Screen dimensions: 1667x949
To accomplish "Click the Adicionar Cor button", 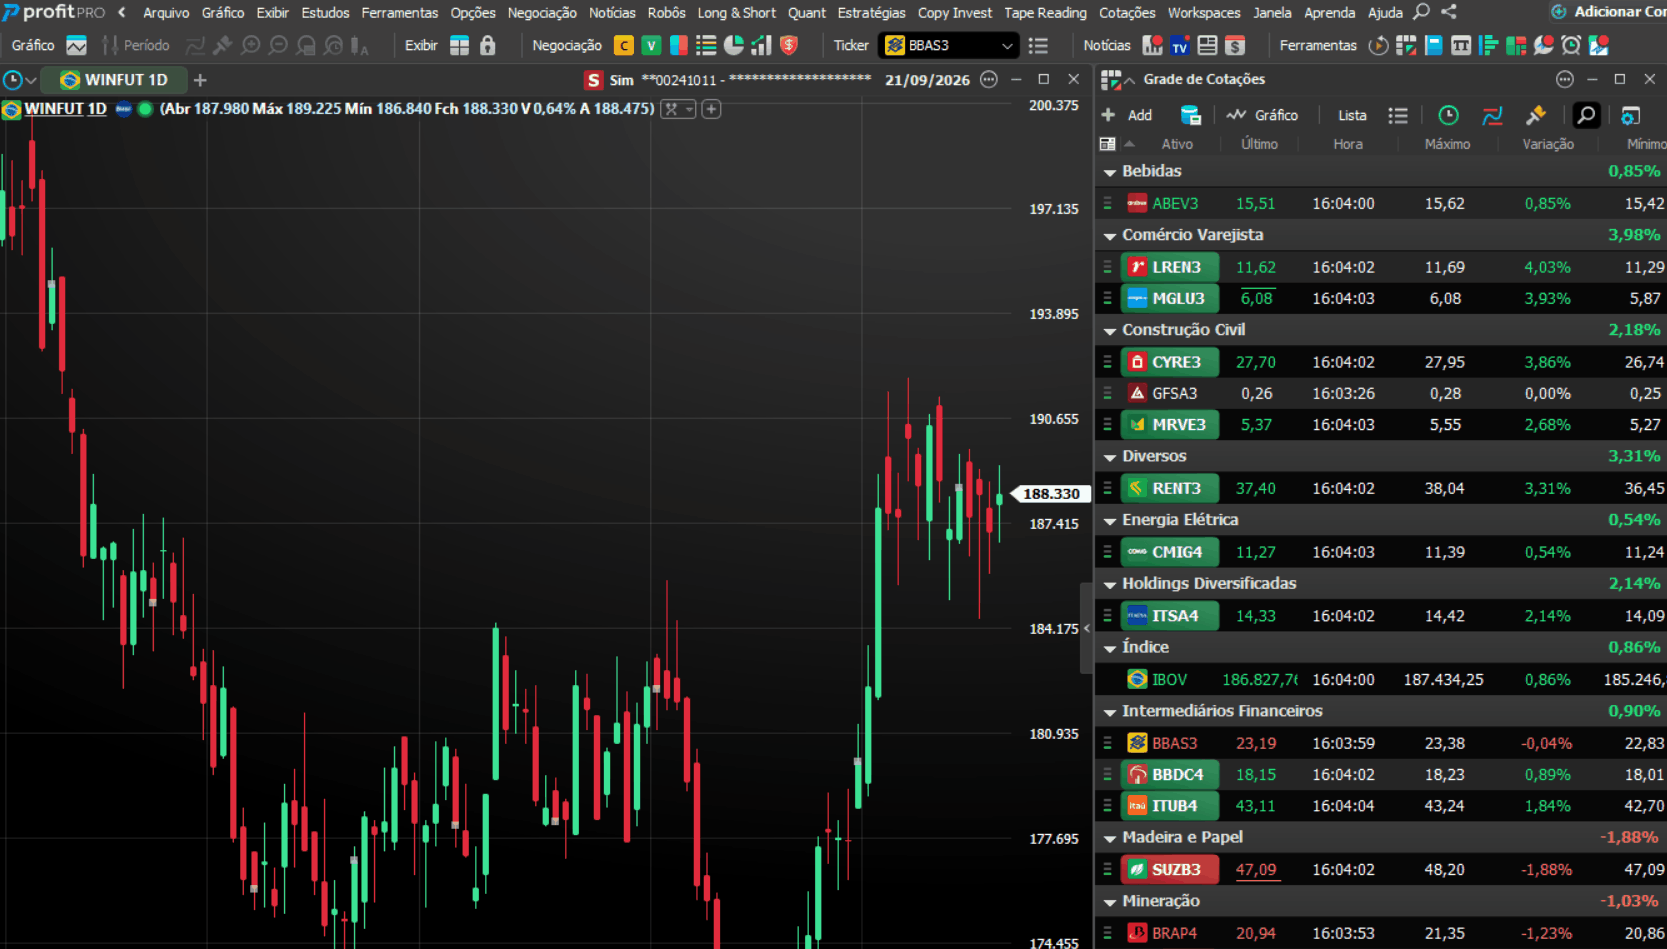I will [1608, 12].
